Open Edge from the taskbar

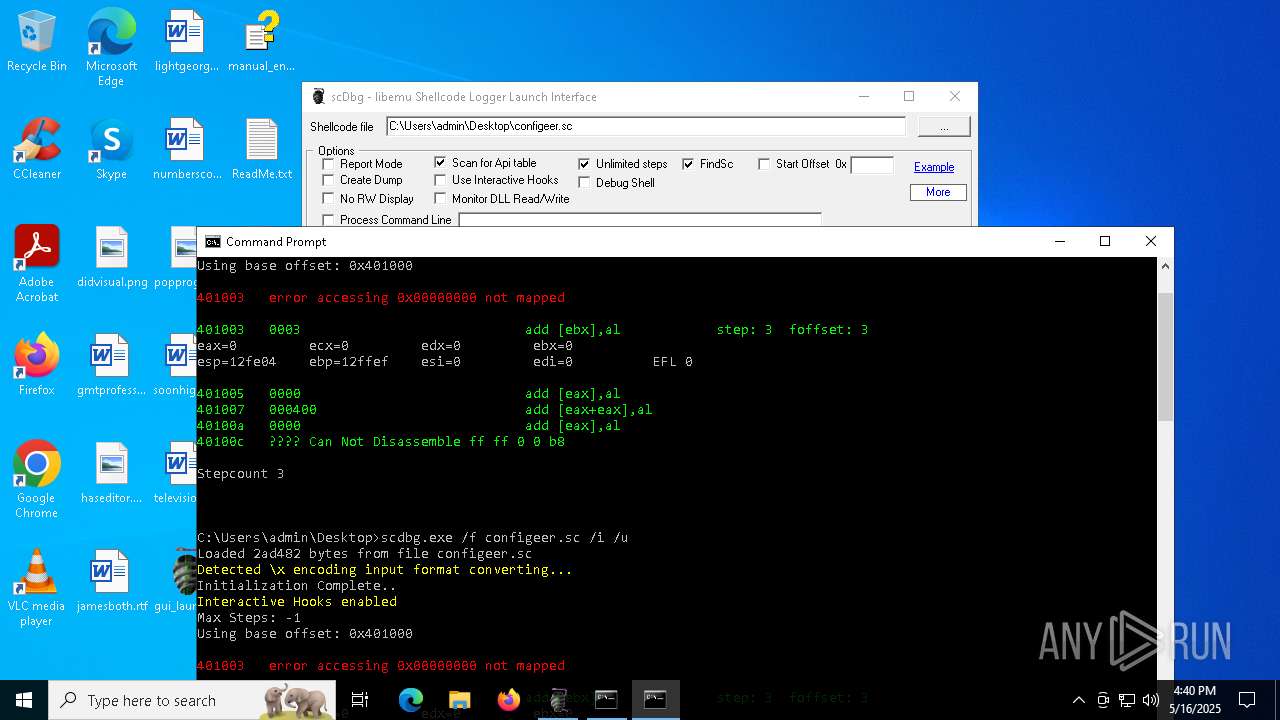click(411, 700)
